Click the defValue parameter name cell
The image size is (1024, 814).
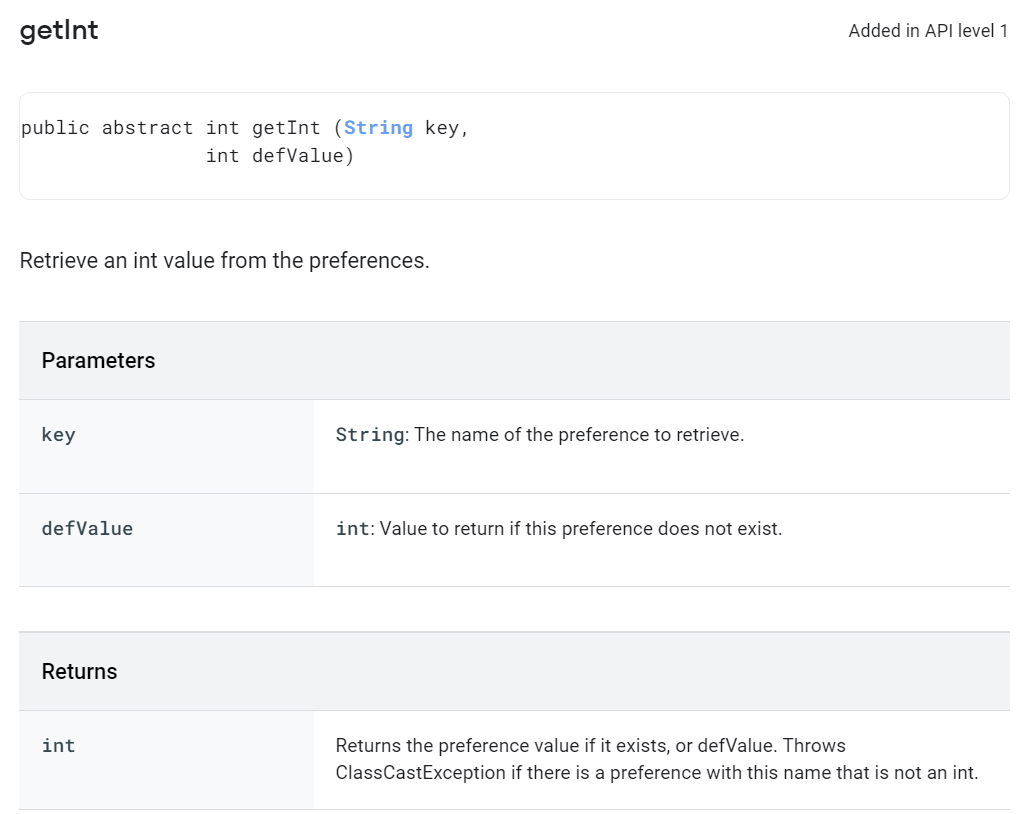pyautogui.click(x=87, y=529)
